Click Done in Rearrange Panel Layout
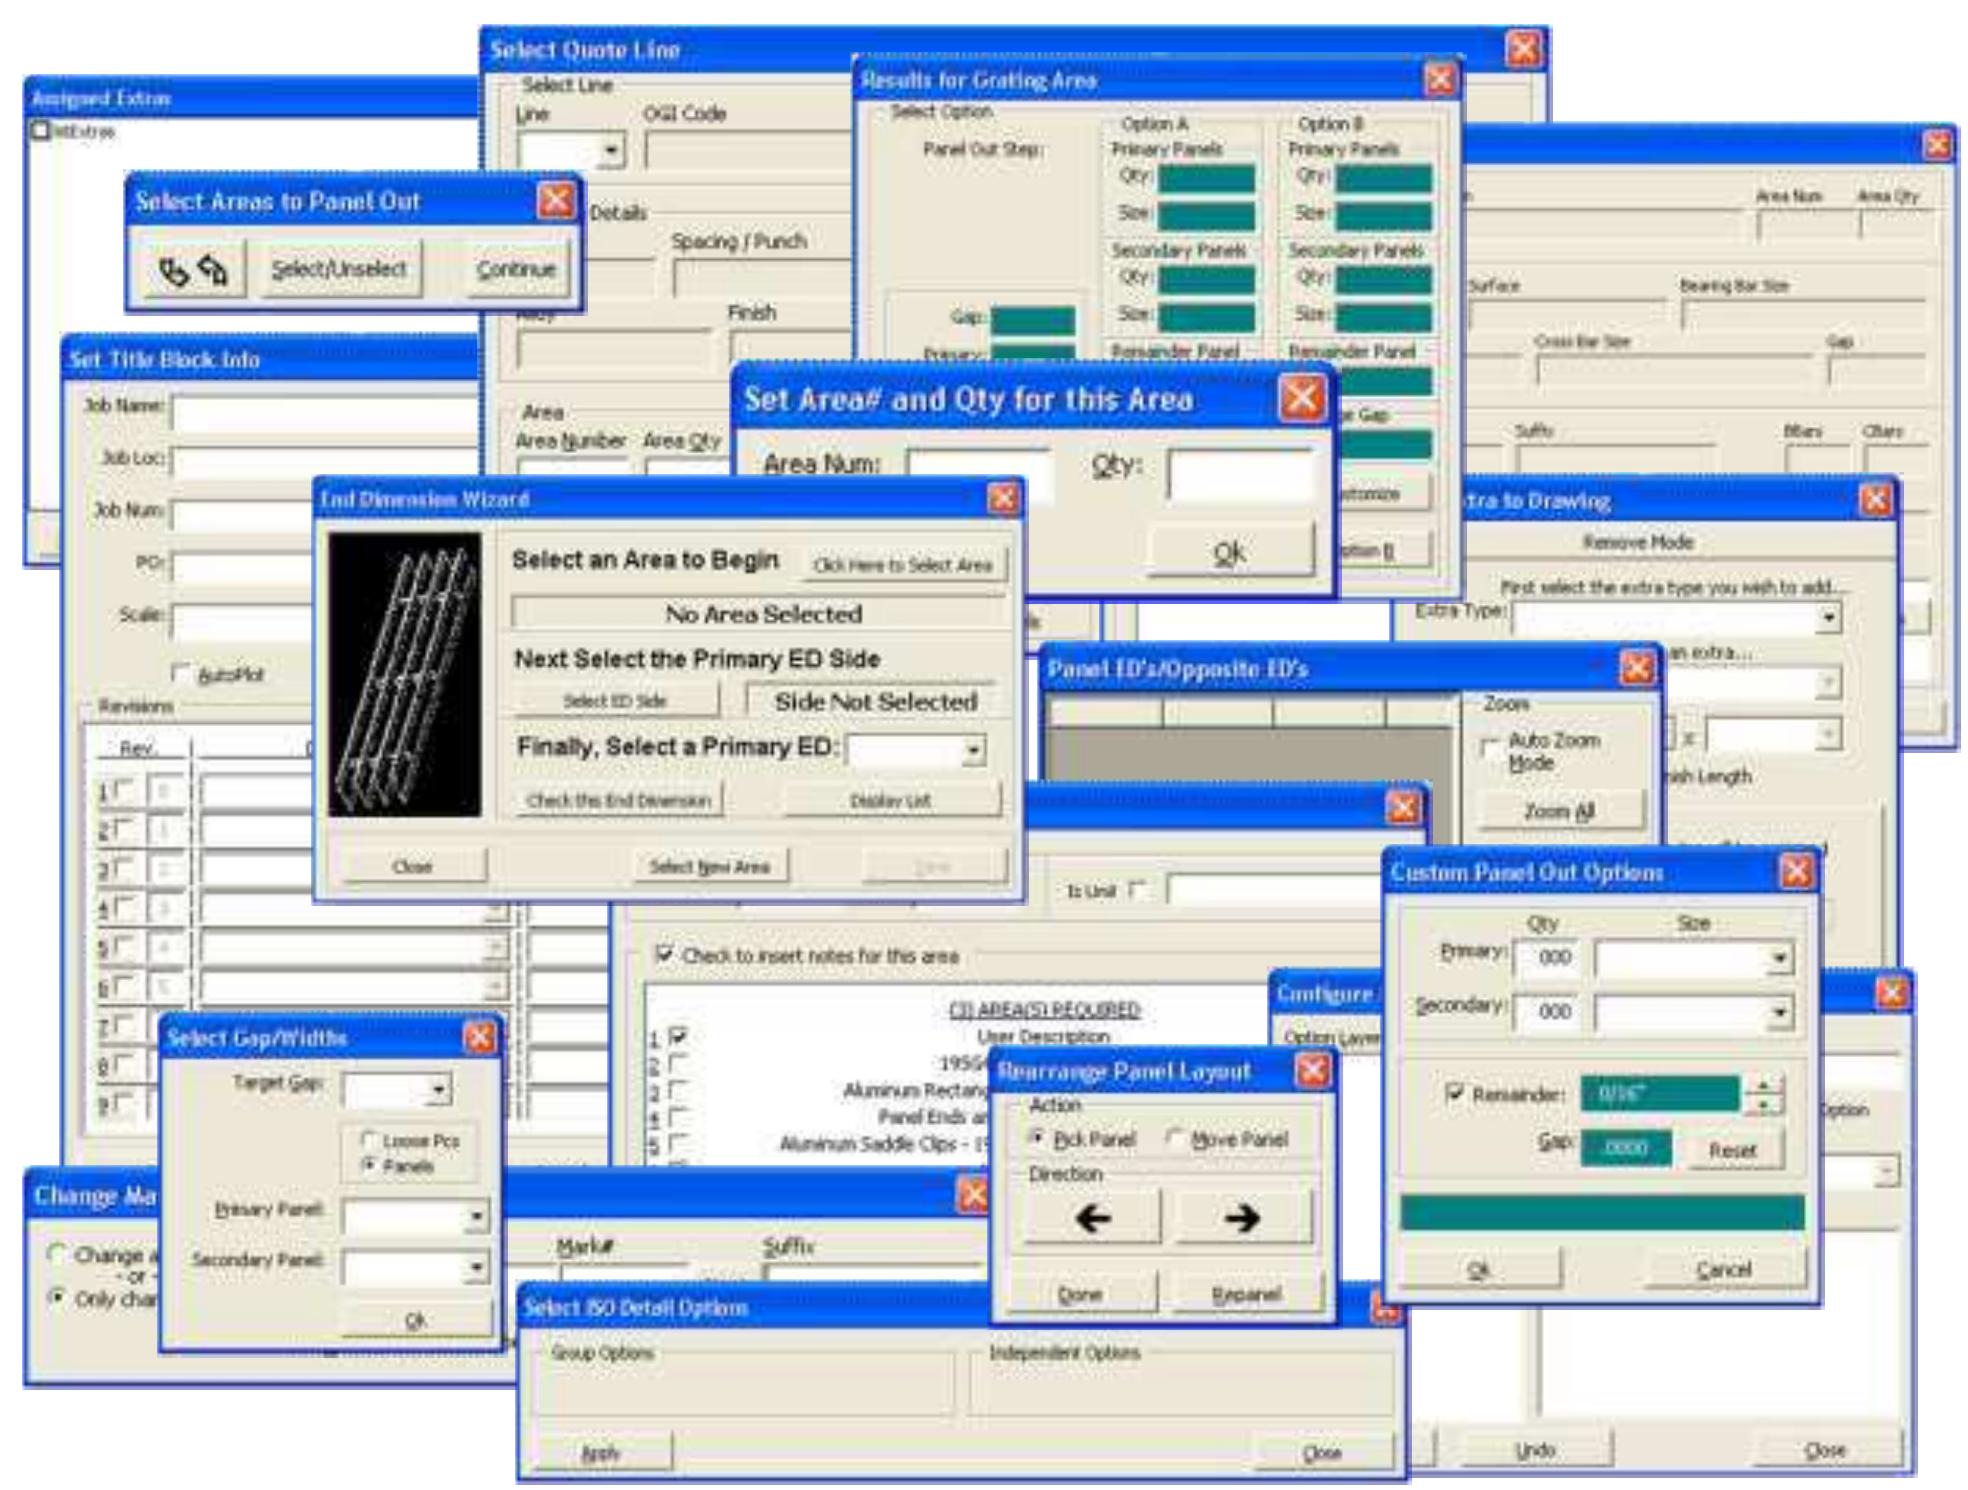Screen dimensions: 1968x1490 point(1081,1294)
